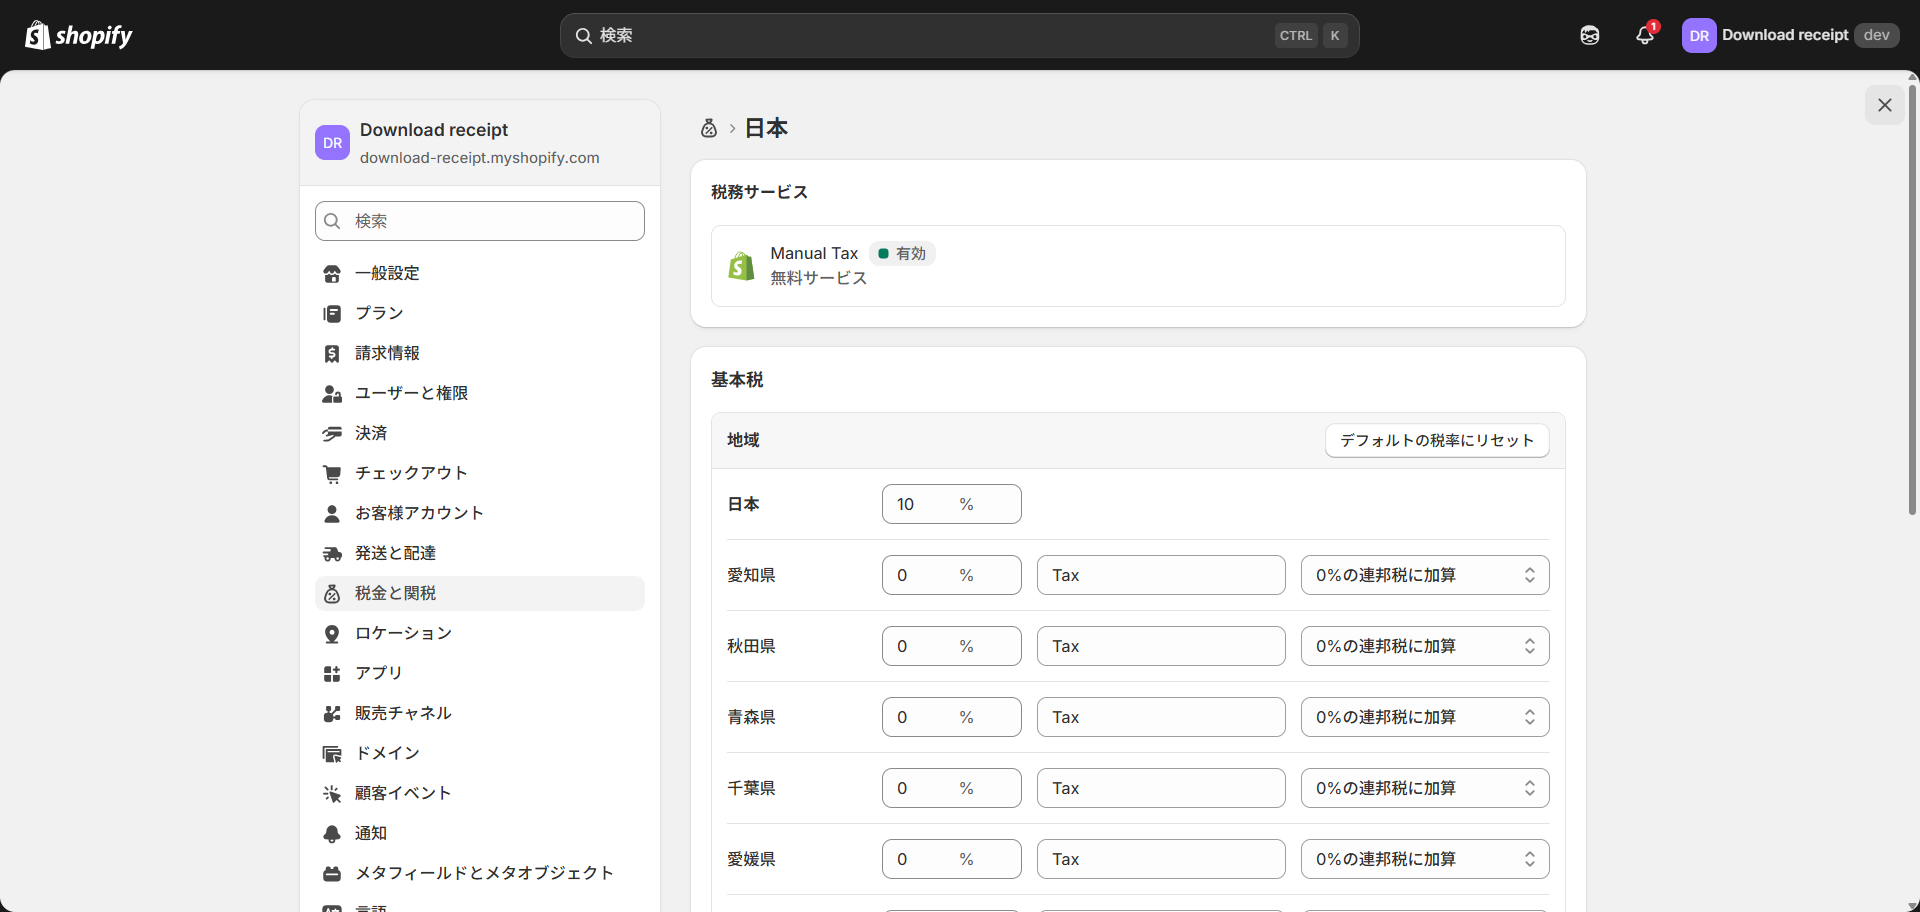Click the 日本 breadcrumb title
Screen dimensions: 1920x912
(x=766, y=128)
